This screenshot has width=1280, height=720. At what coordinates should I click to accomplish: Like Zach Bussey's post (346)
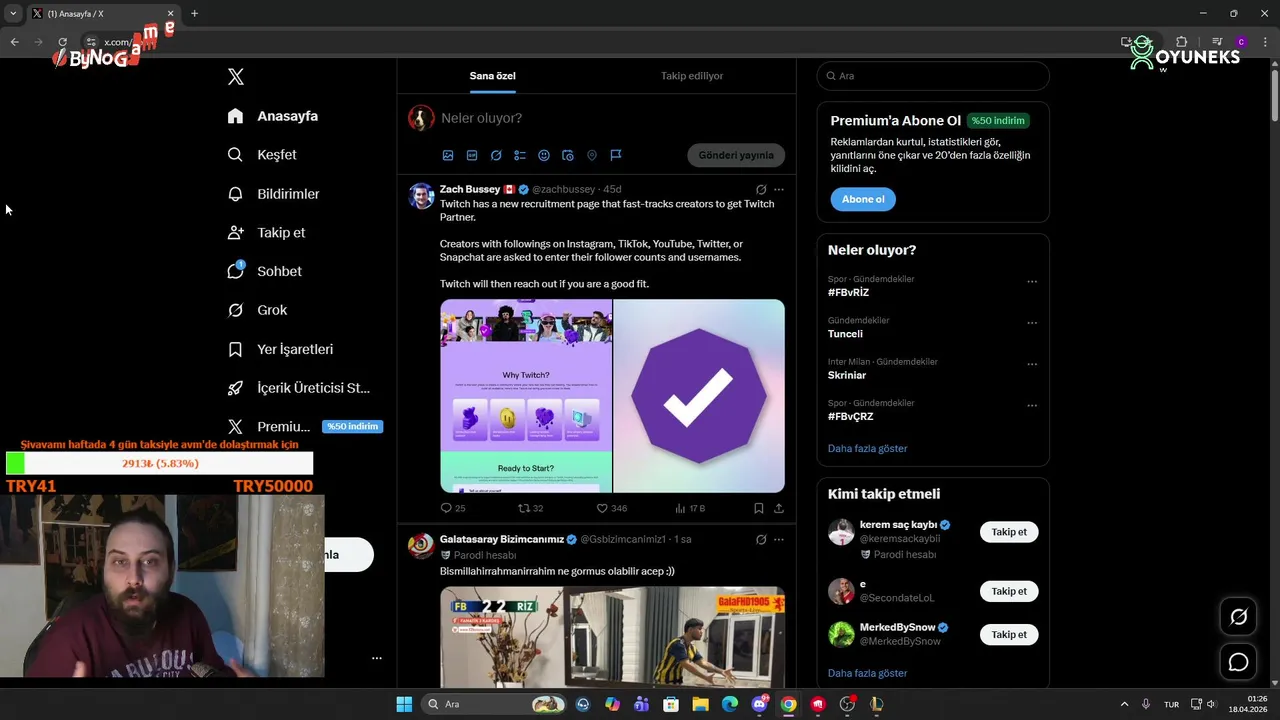(x=612, y=508)
